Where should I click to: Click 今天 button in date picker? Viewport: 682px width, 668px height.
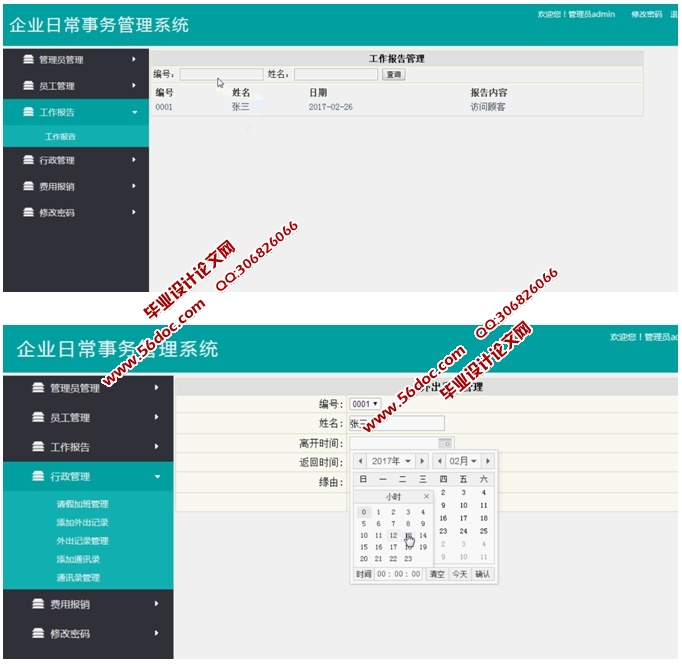click(x=459, y=574)
